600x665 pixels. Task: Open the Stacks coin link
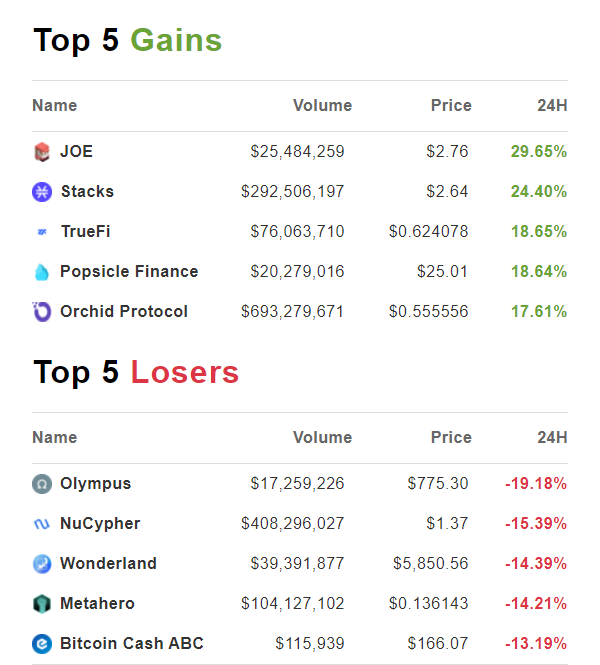(x=87, y=192)
